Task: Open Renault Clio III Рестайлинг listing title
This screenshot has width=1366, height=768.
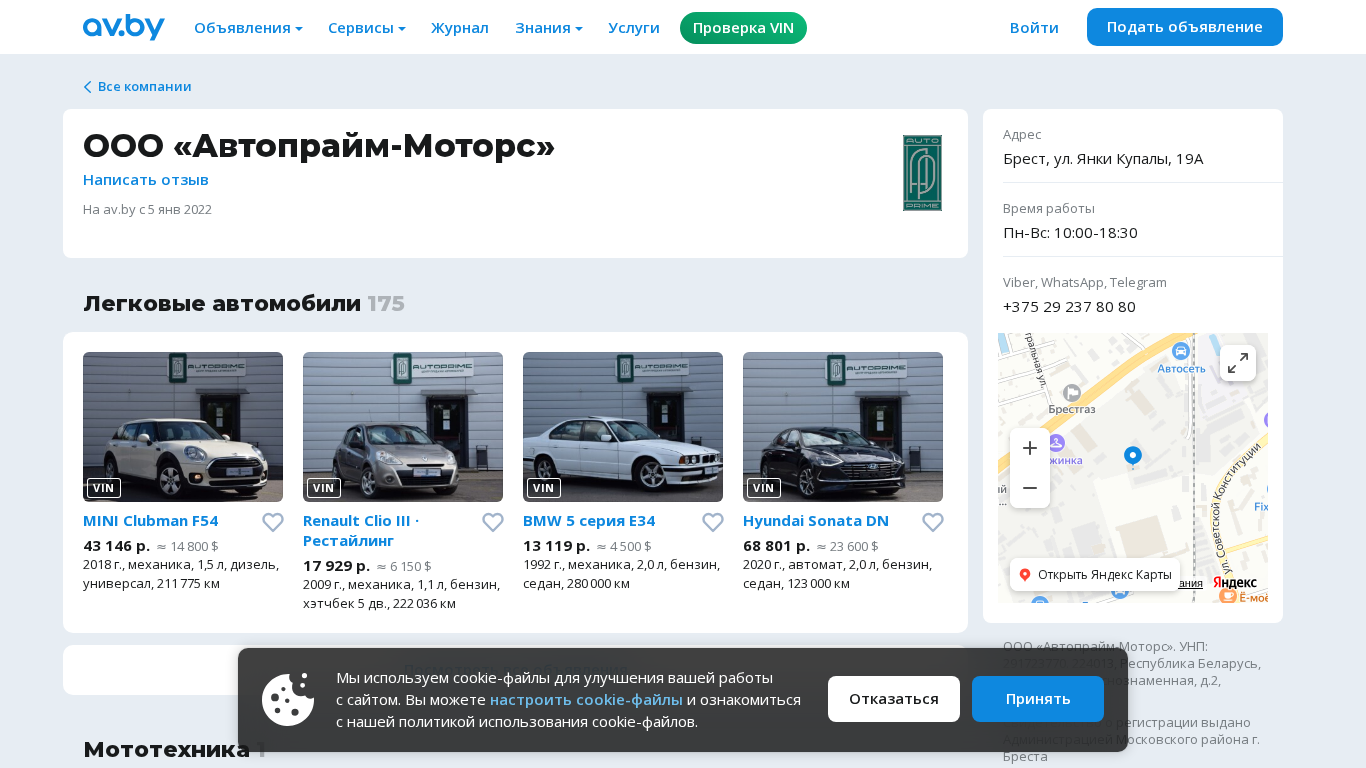Action: [361, 531]
